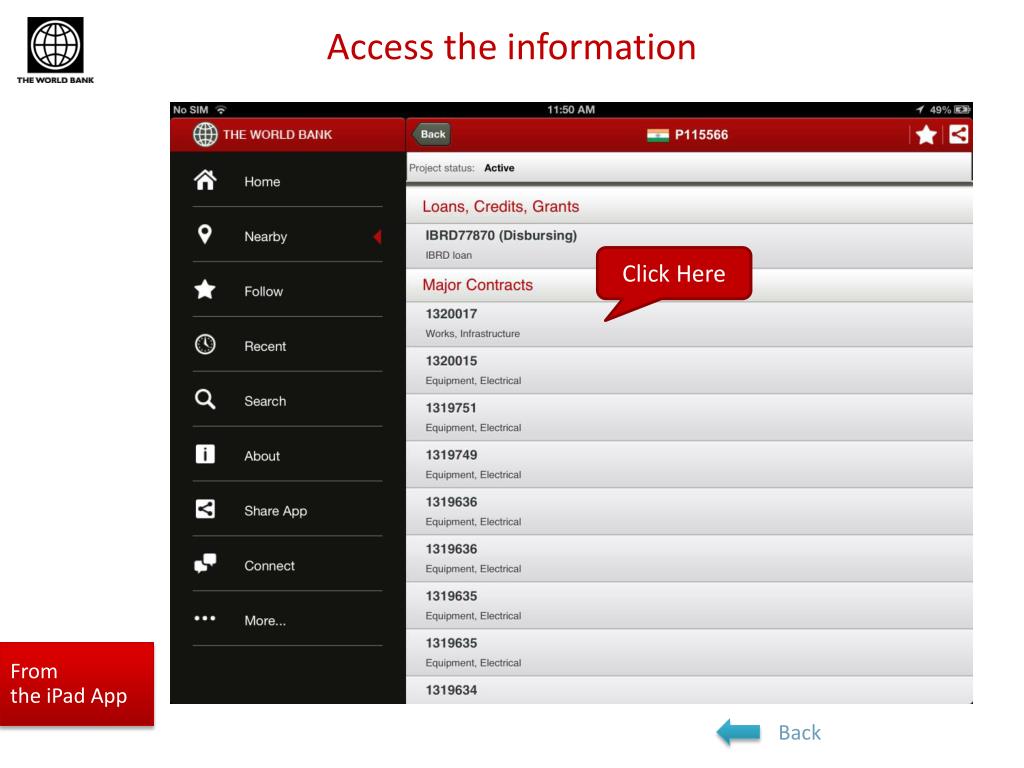
Task: Open the Recent menu item
Action: click(287, 345)
